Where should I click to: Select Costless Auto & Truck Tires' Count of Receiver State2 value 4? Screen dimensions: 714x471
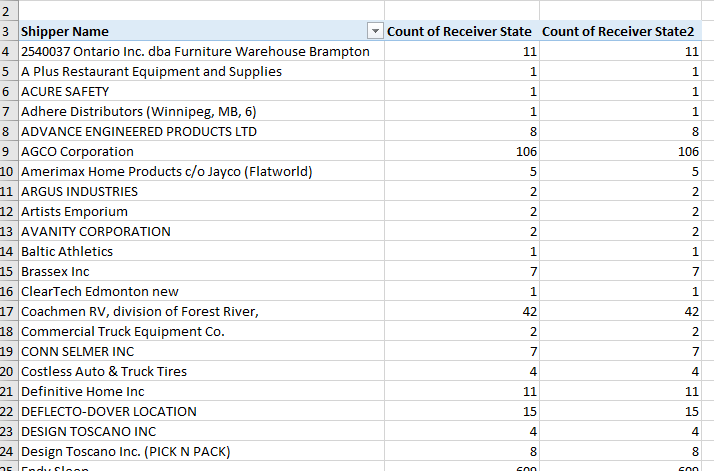[x=620, y=372]
